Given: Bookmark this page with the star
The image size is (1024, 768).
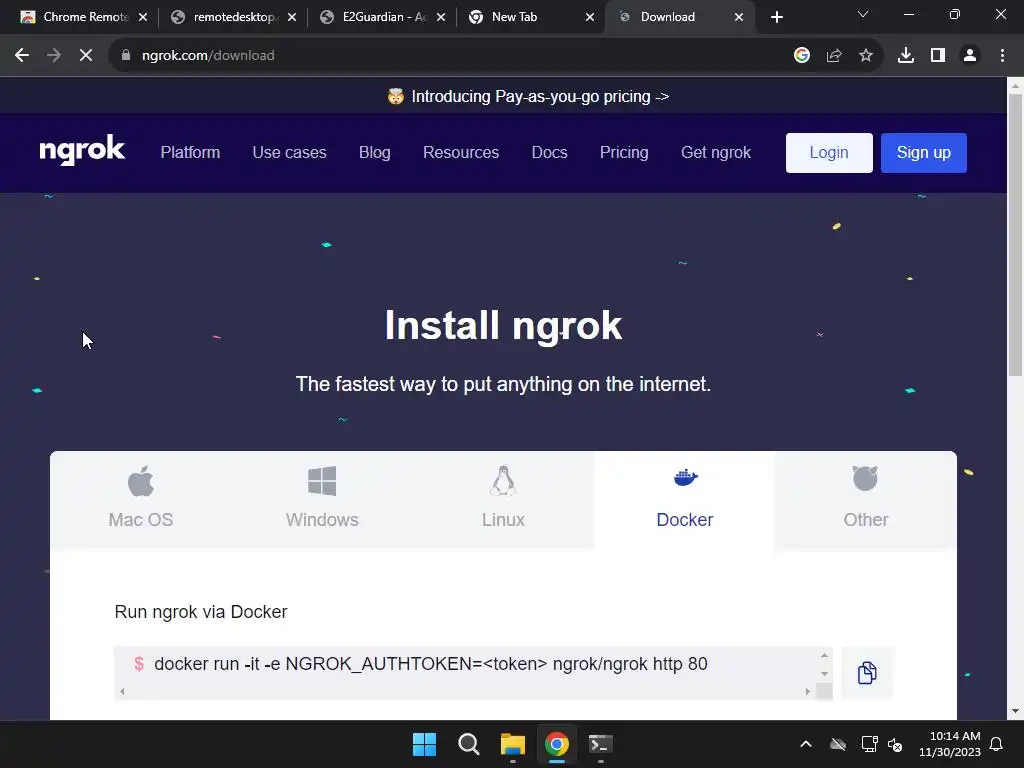Looking at the screenshot, I should pos(866,56).
